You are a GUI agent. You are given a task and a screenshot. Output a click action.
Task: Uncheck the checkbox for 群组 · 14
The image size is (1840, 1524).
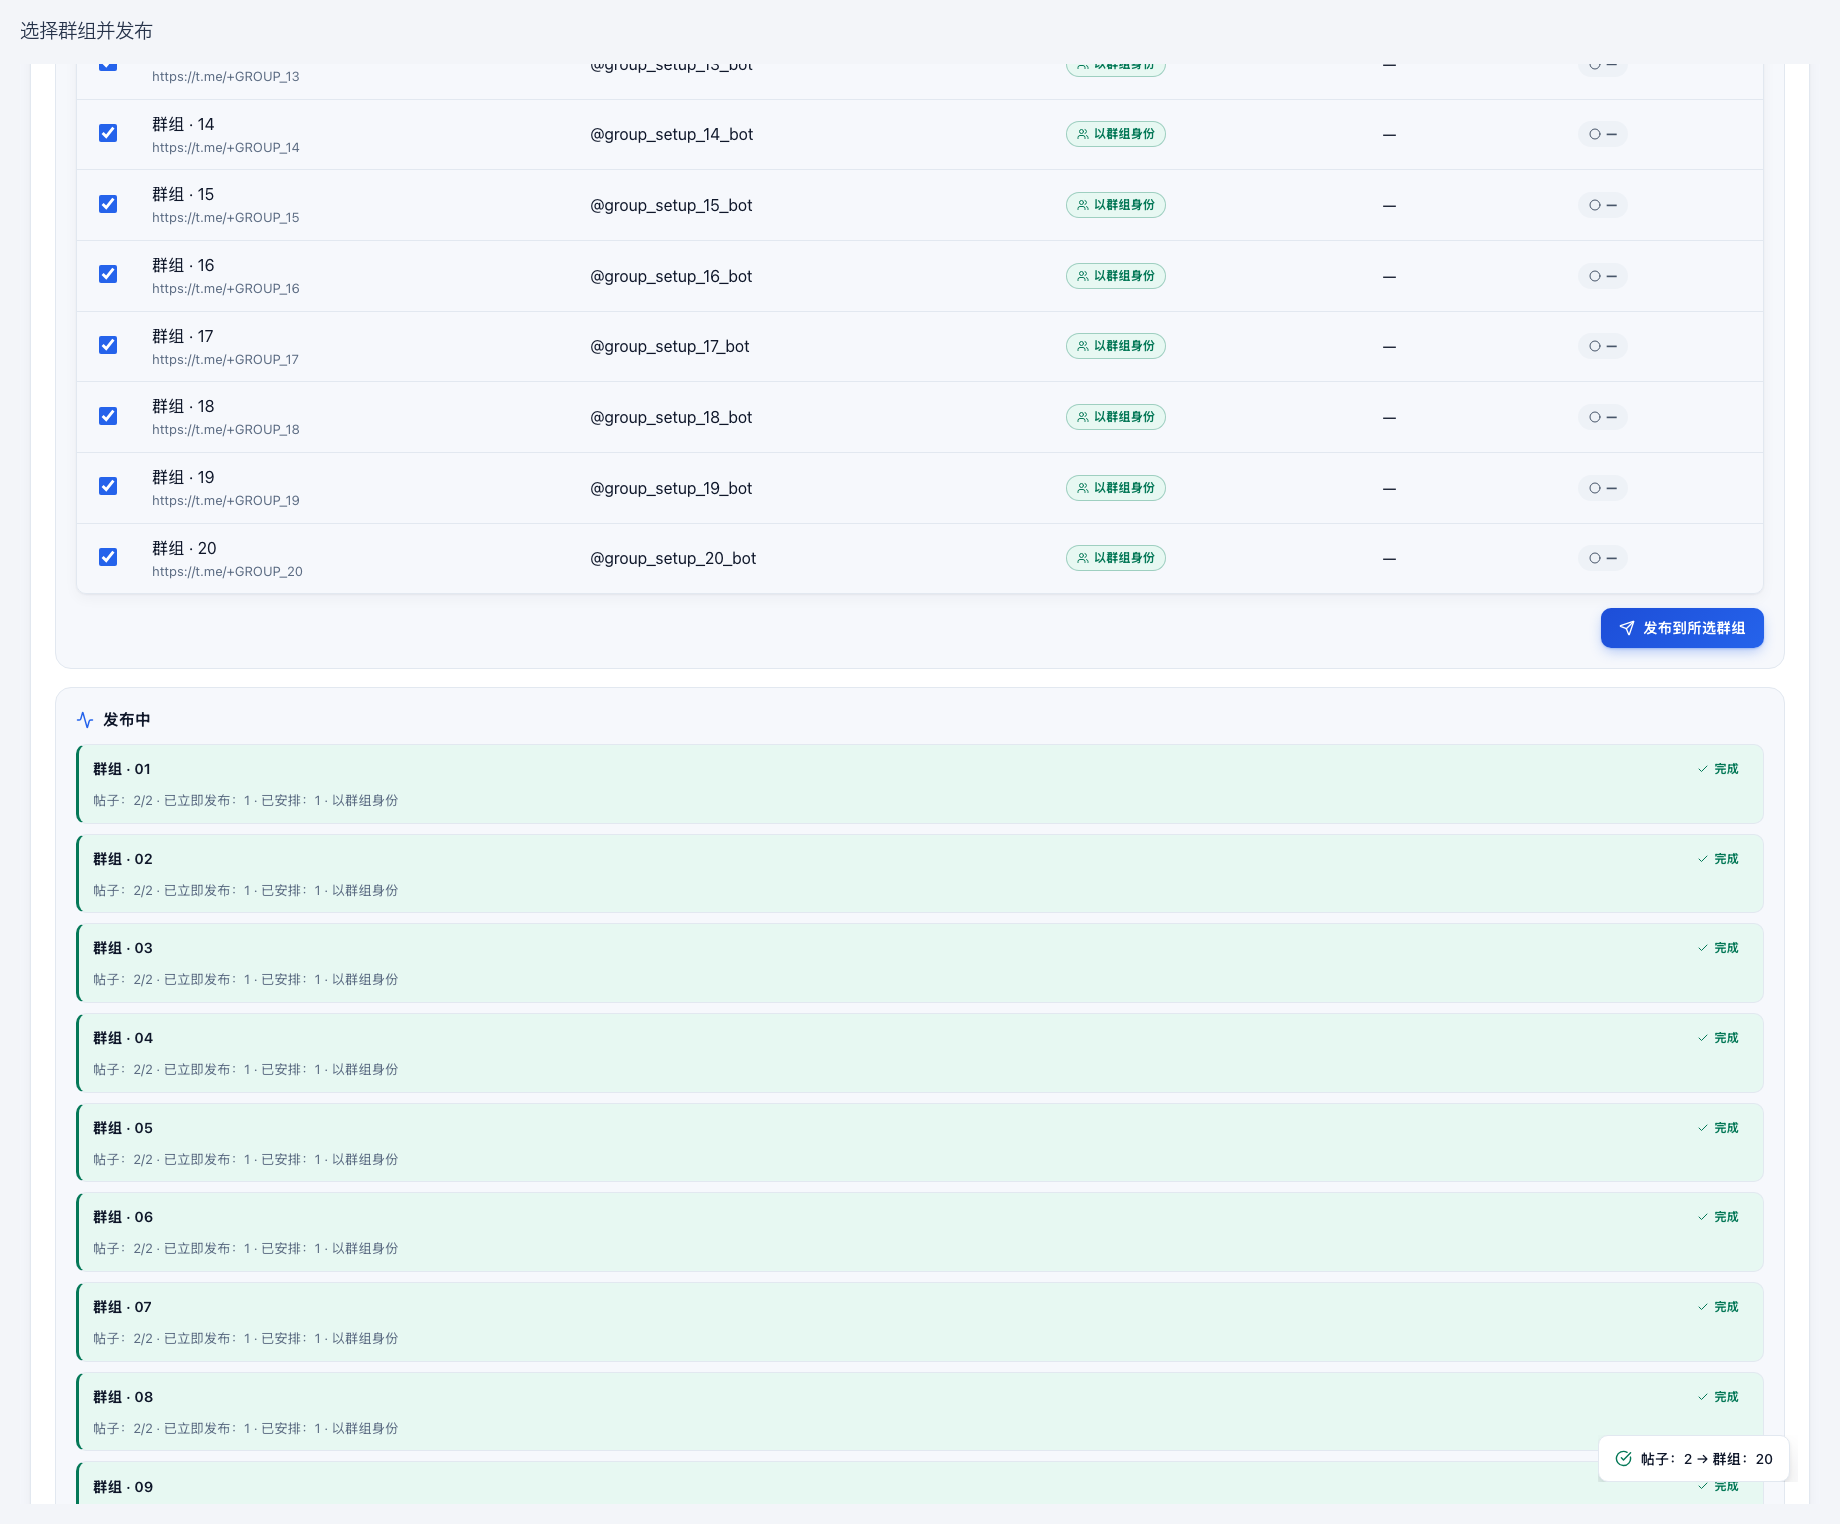tap(108, 133)
